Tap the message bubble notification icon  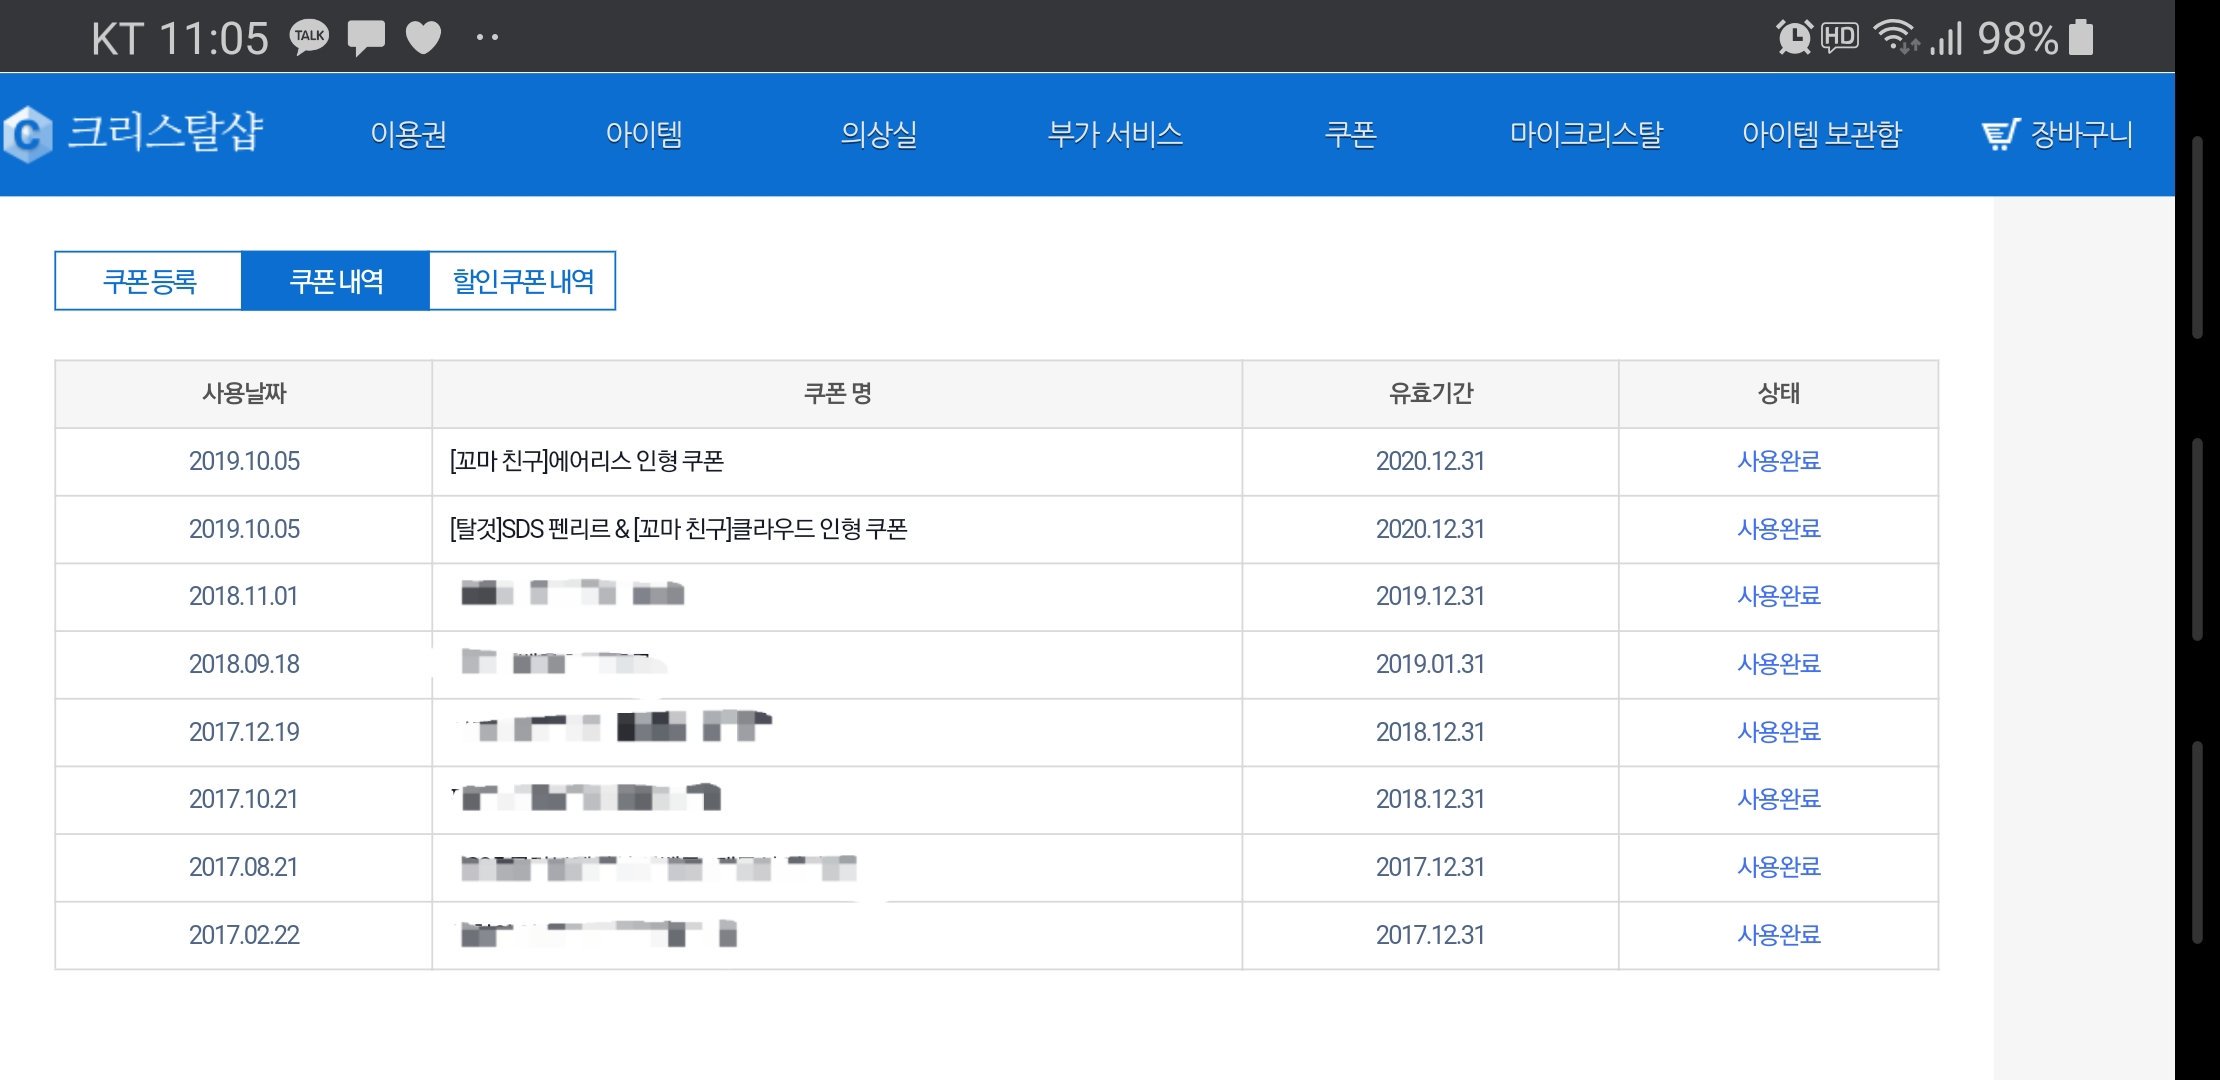(x=366, y=38)
